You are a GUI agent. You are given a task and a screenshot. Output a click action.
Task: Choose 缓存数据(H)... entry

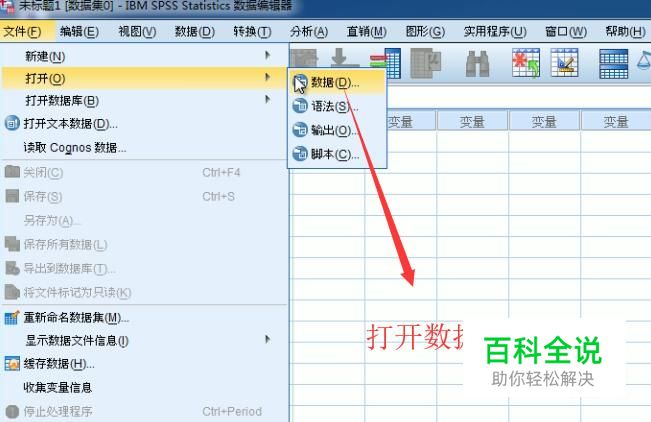143,364
